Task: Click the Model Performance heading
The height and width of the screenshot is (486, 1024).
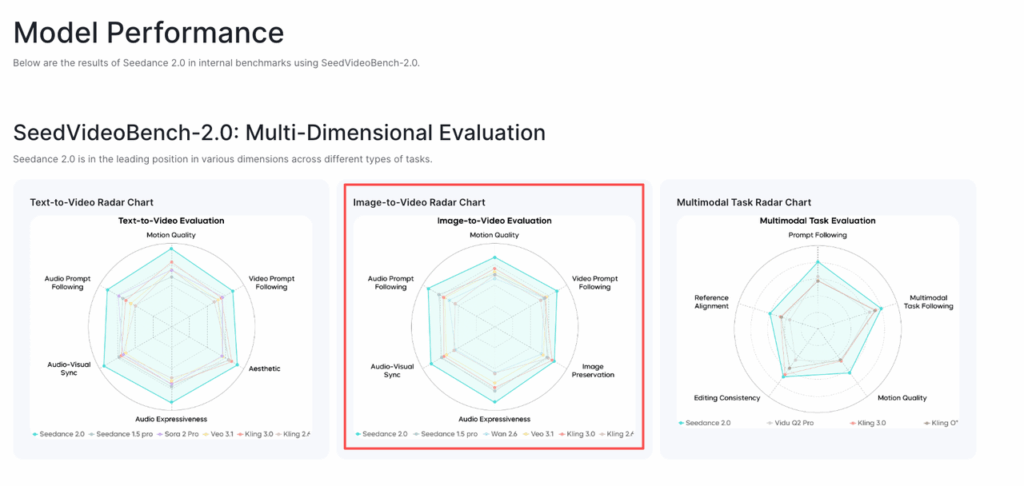Action: tap(148, 32)
